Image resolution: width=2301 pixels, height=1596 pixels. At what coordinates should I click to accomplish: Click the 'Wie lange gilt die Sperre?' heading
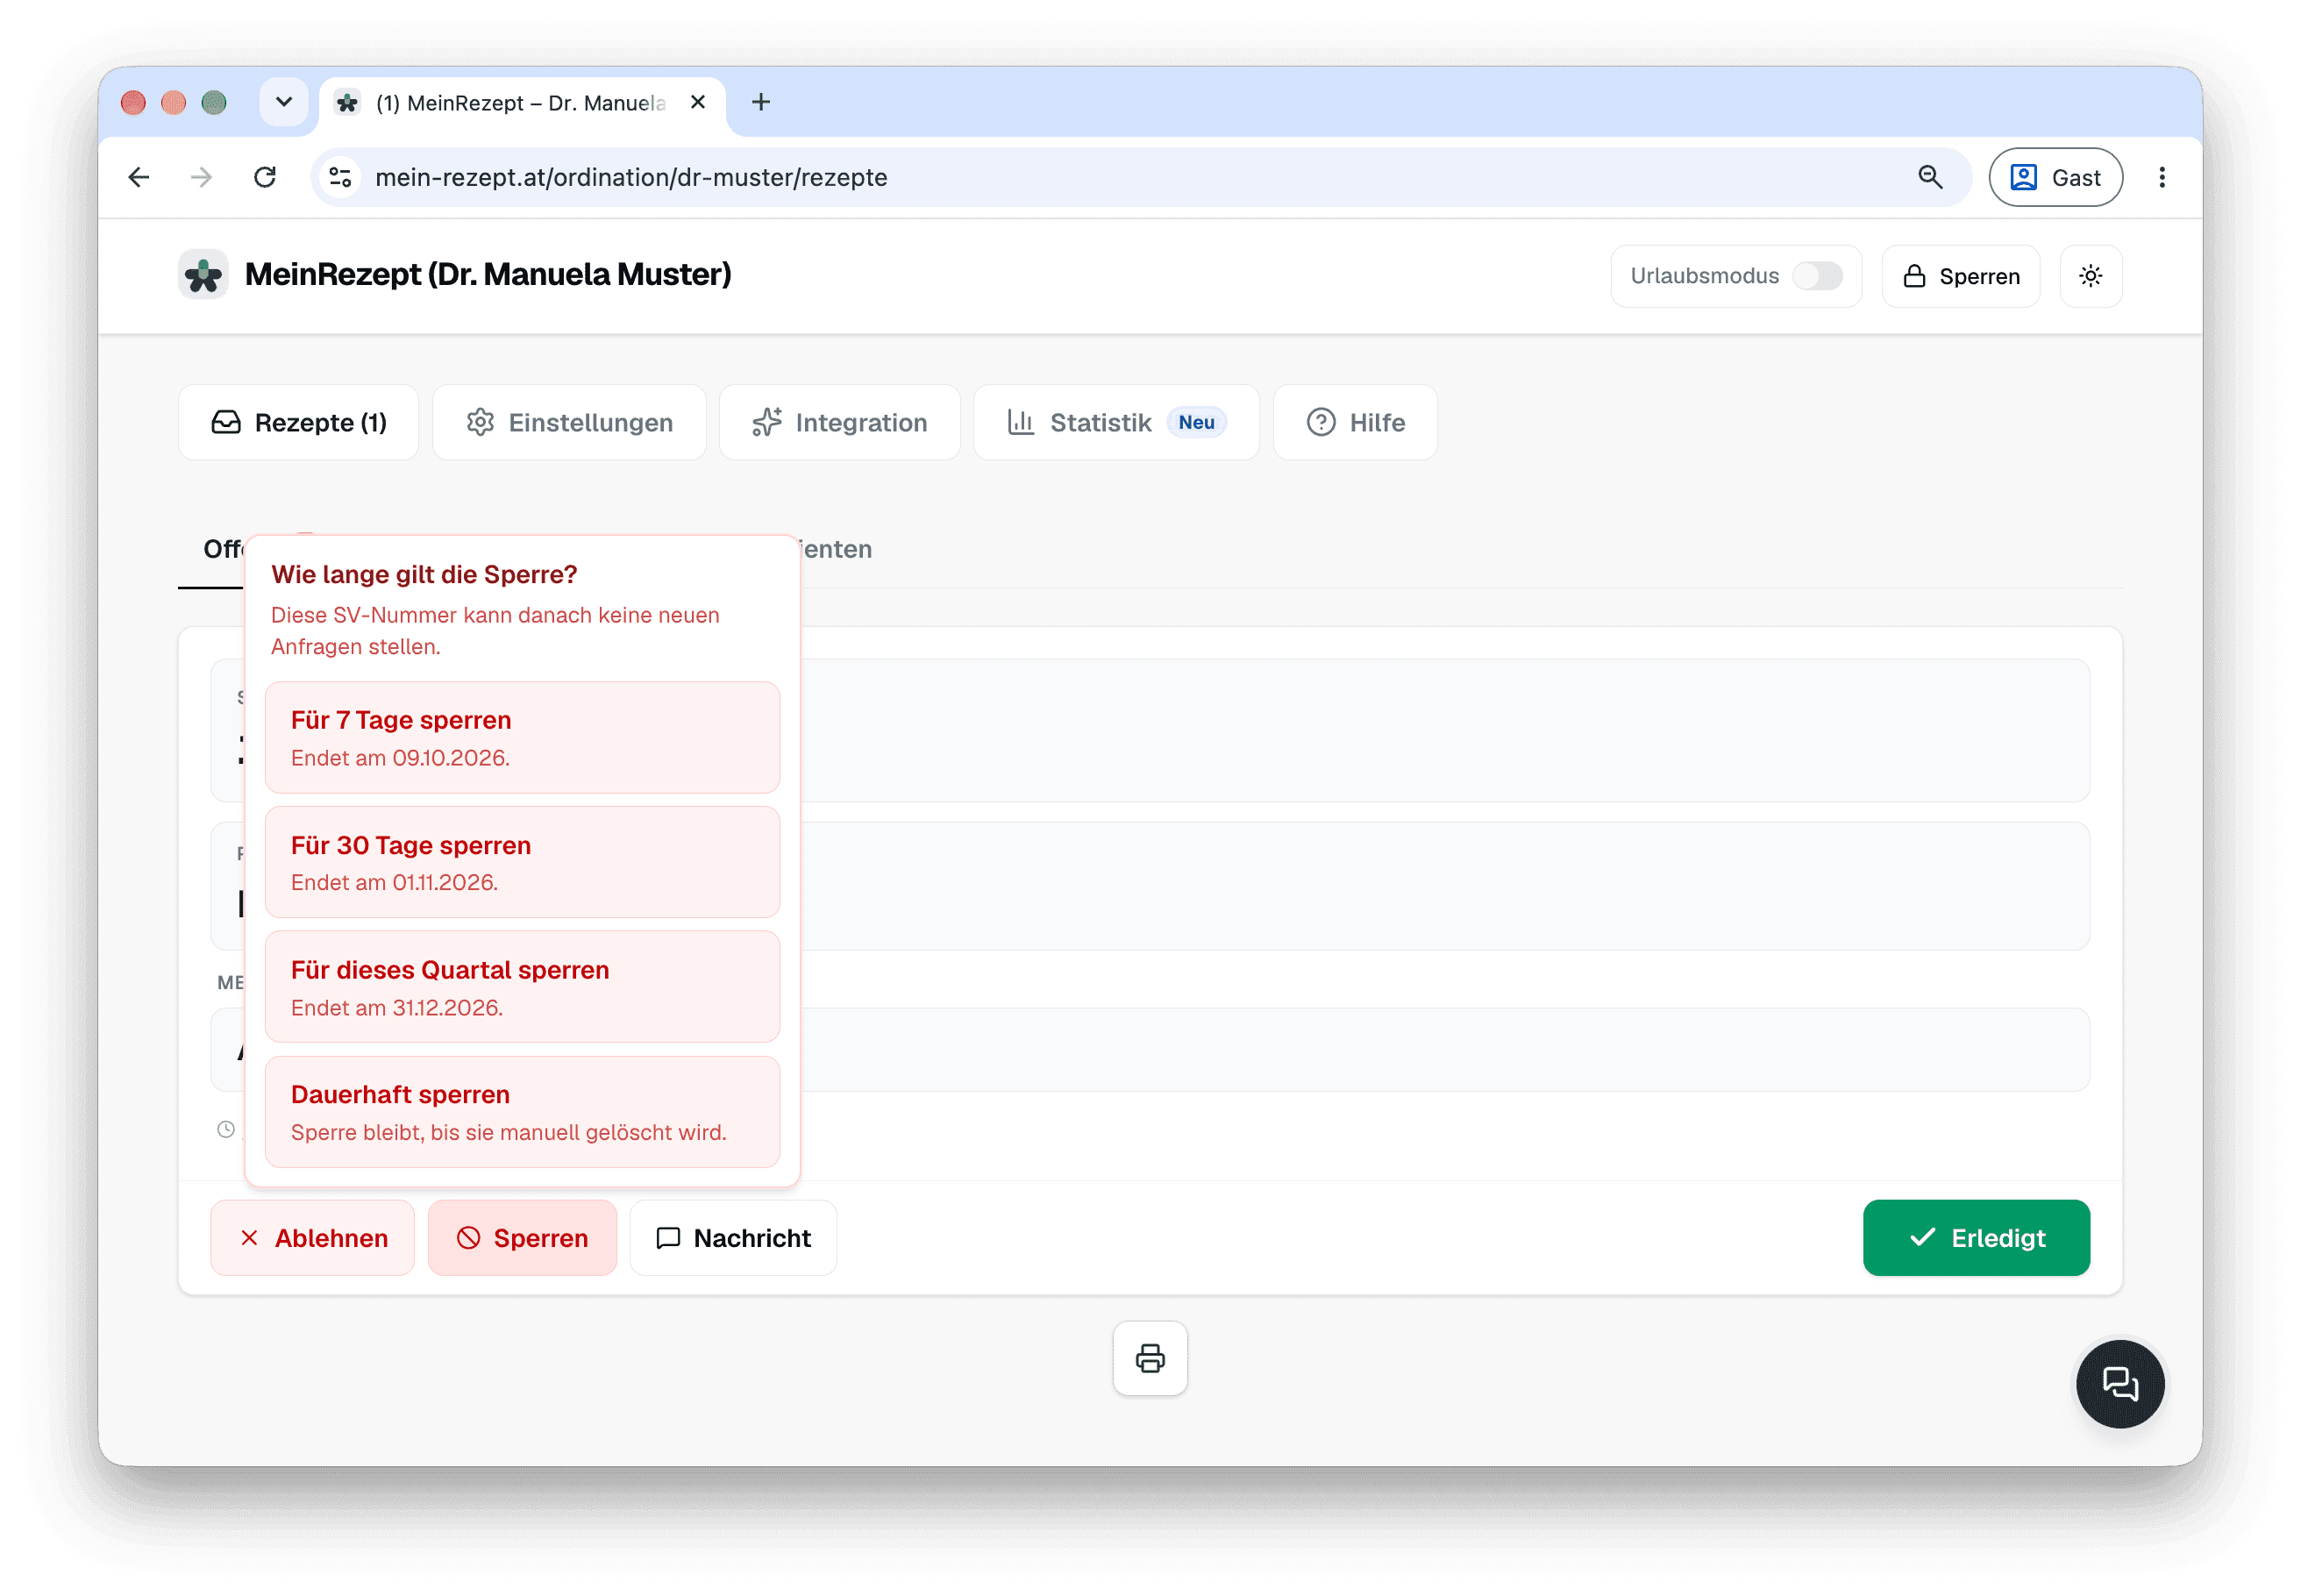point(424,574)
